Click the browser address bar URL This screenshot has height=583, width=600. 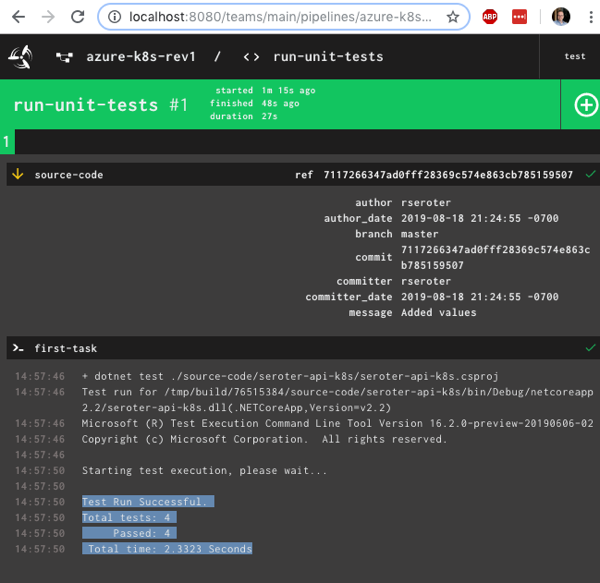click(x=280, y=17)
